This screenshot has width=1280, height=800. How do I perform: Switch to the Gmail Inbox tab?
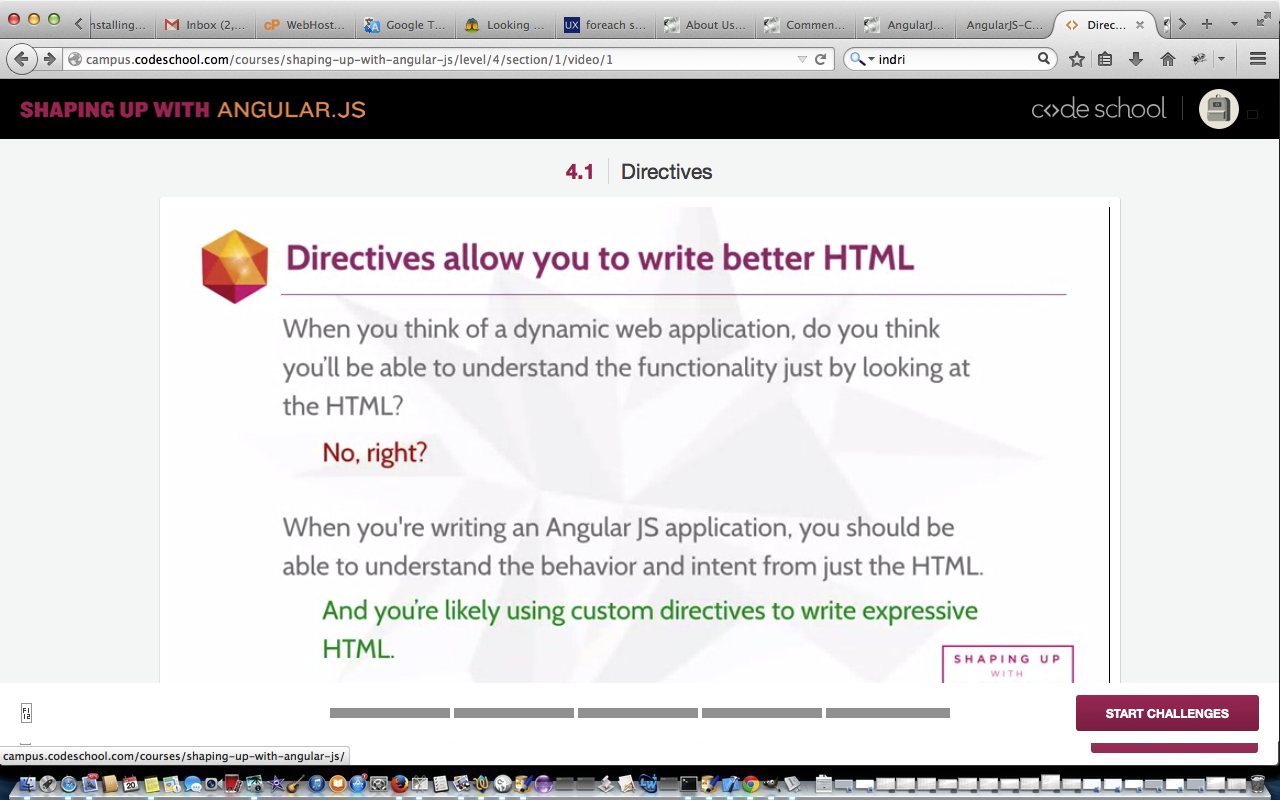click(x=205, y=25)
